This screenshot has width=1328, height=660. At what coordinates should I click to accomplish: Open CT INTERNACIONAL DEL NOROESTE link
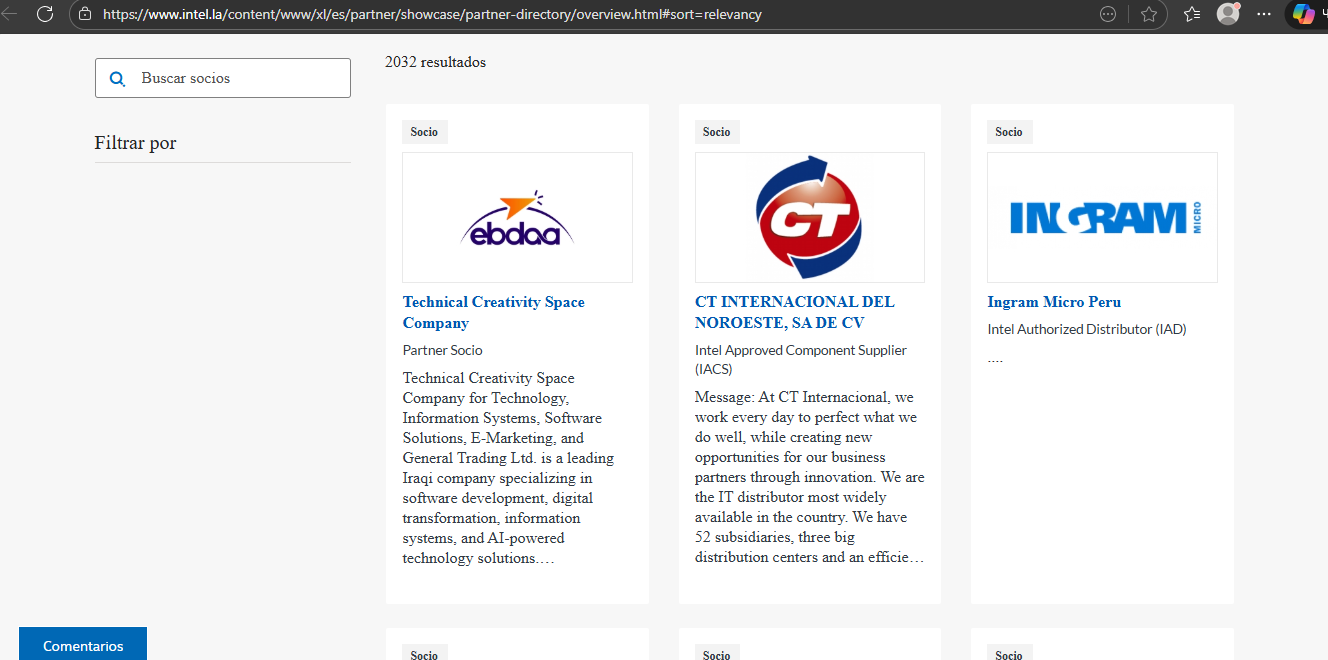pyautogui.click(x=795, y=312)
